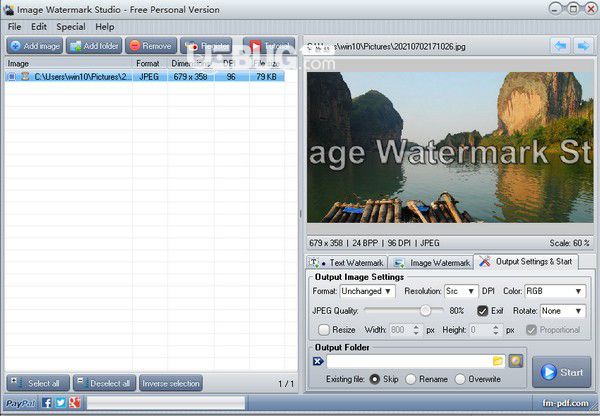Open the Help menu

[104, 27]
